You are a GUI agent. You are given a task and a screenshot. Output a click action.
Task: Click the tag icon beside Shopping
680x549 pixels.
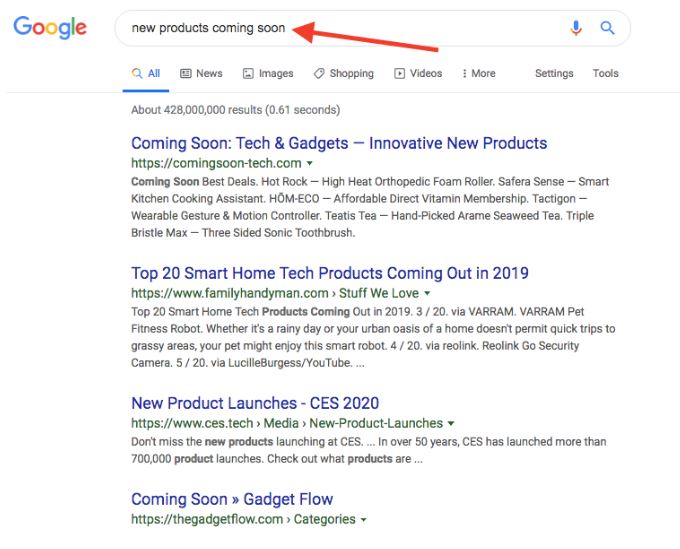(x=319, y=73)
